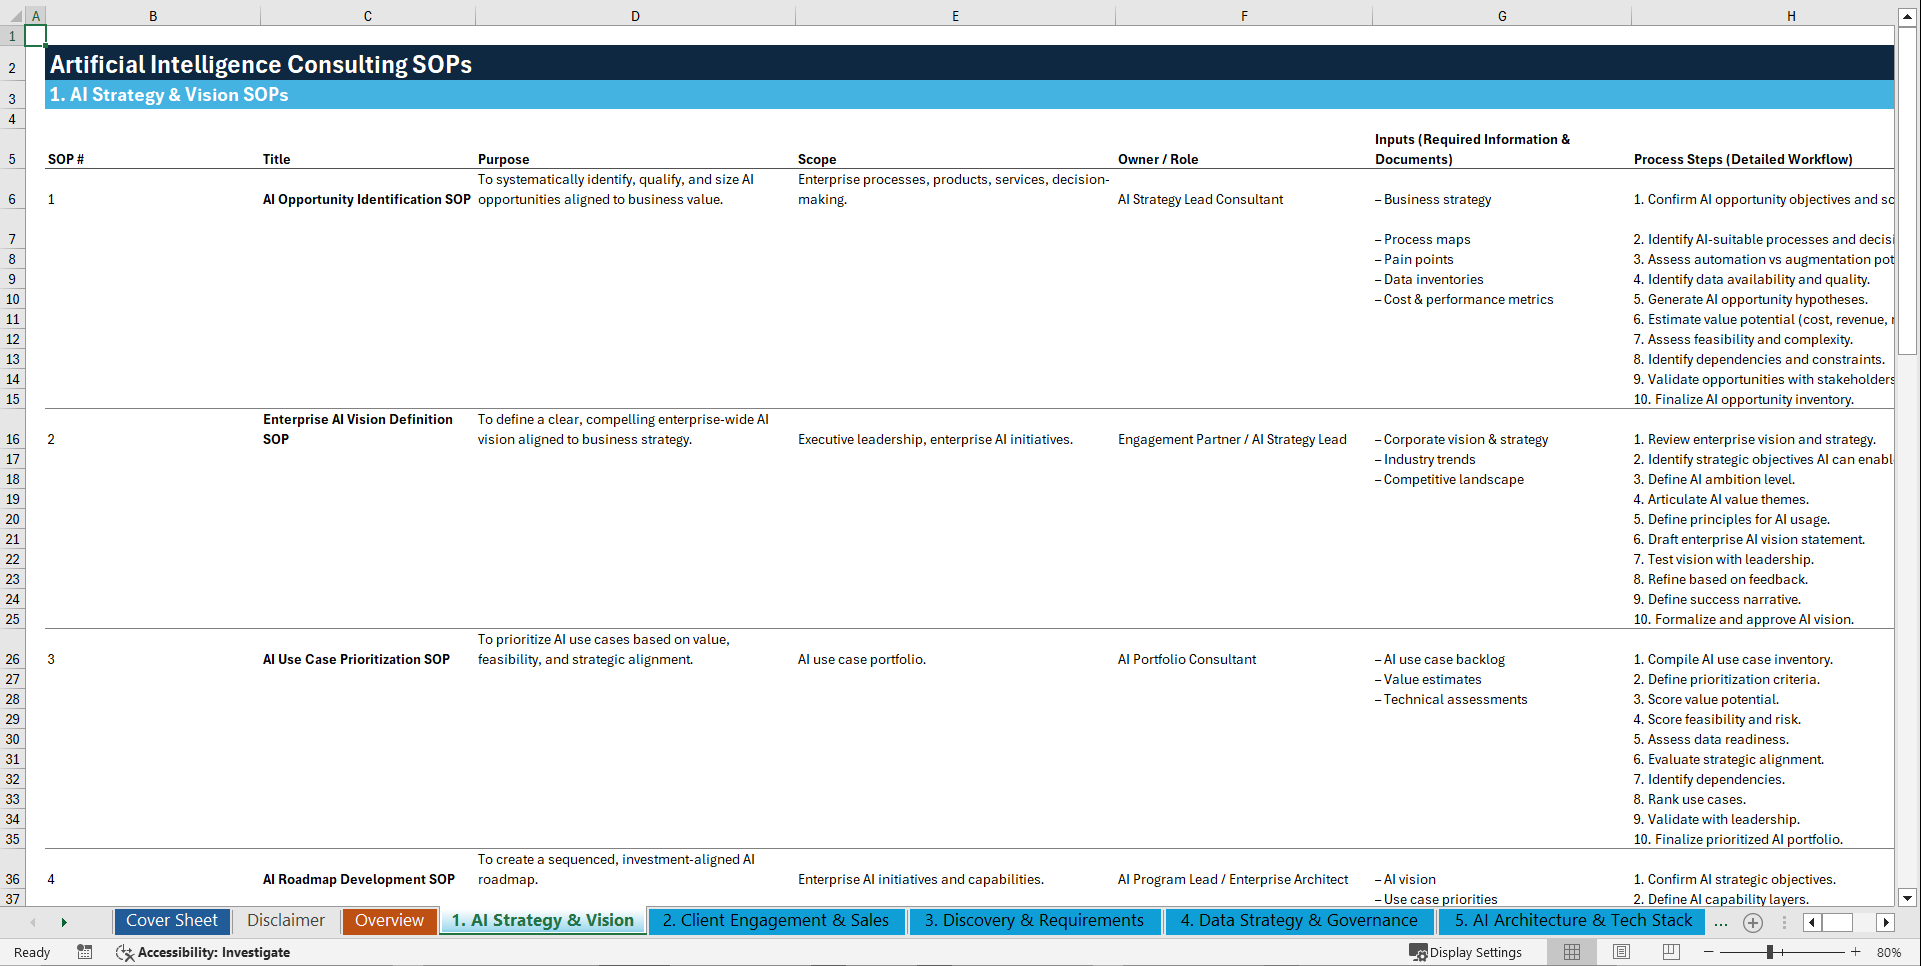Switch to Normal view icon in status bar
The width and height of the screenshot is (1921, 966).
[1573, 952]
